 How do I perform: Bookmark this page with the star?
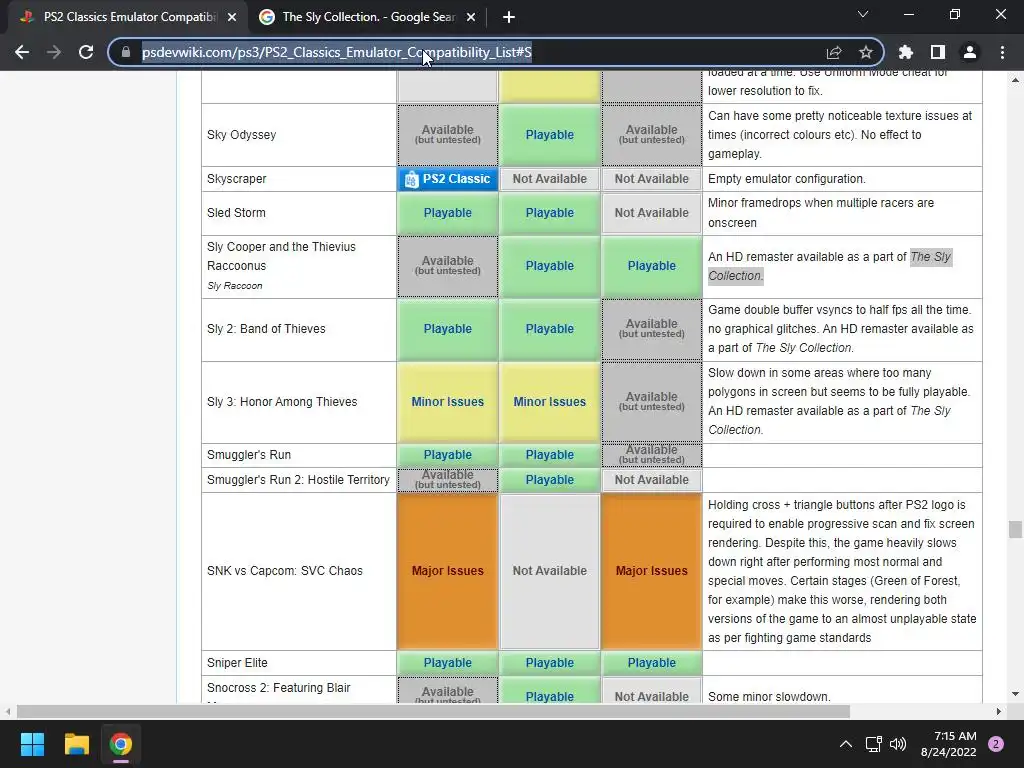click(866, 52)
